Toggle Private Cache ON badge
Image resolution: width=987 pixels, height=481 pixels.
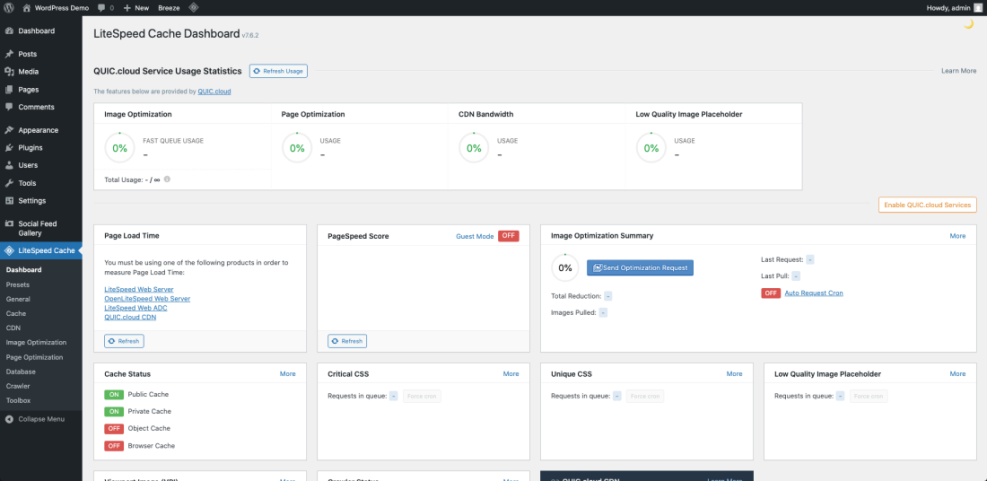click(x=114, y=411)
